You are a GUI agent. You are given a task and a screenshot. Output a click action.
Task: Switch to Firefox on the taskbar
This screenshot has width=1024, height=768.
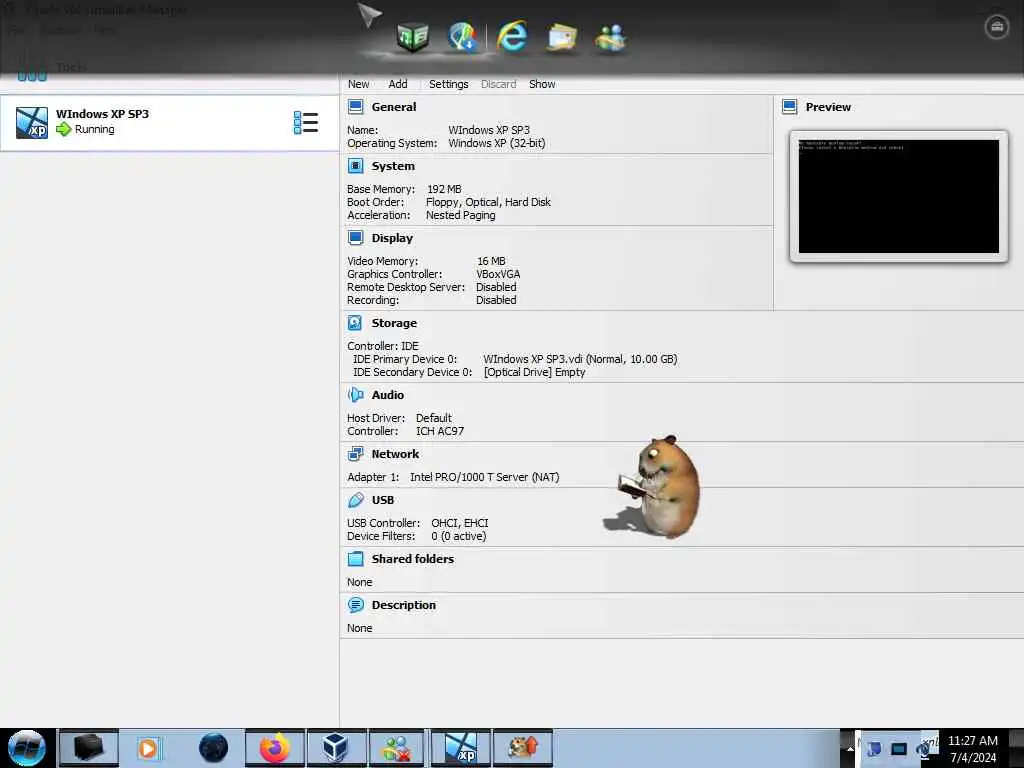coord(275,748)
